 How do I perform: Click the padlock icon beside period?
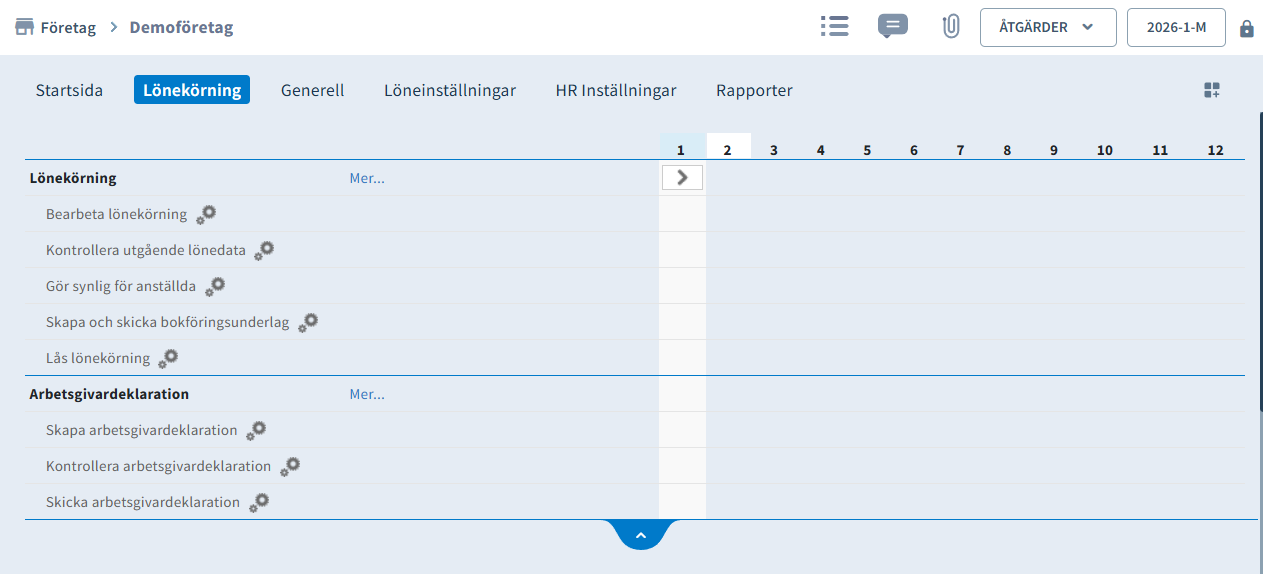point(1246,28)
